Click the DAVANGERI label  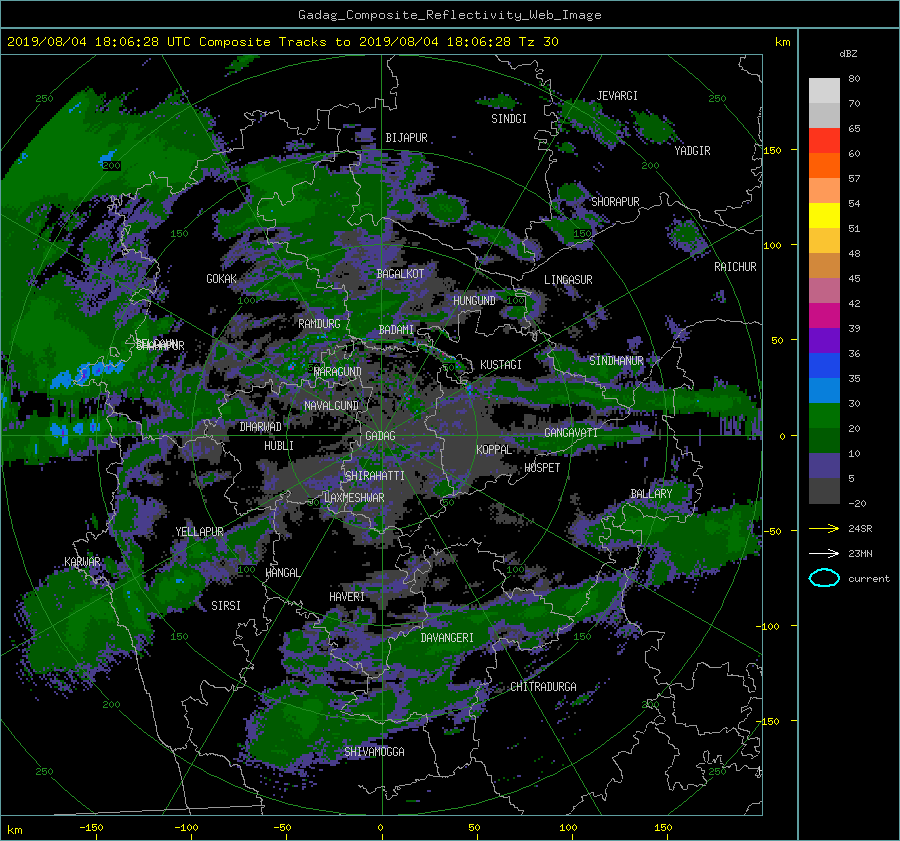click(447, 638)
